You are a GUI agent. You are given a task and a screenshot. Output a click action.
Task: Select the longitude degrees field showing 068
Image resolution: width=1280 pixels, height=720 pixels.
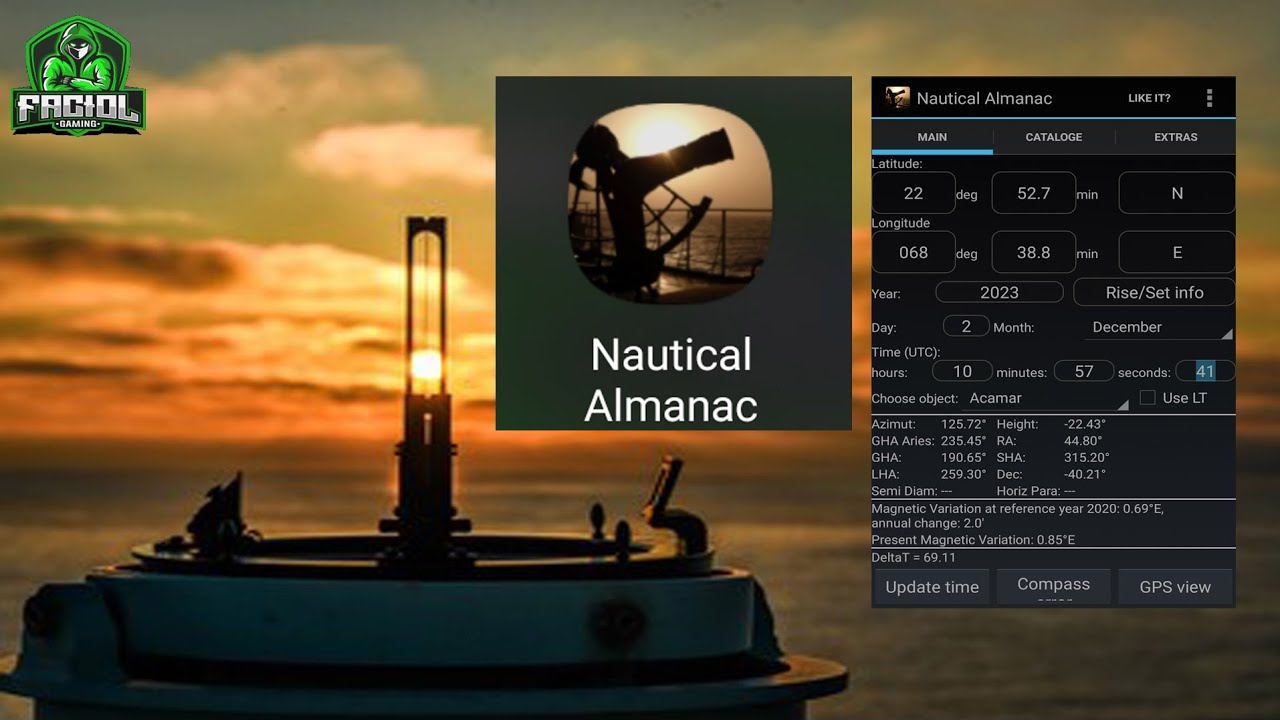point(913,252)
